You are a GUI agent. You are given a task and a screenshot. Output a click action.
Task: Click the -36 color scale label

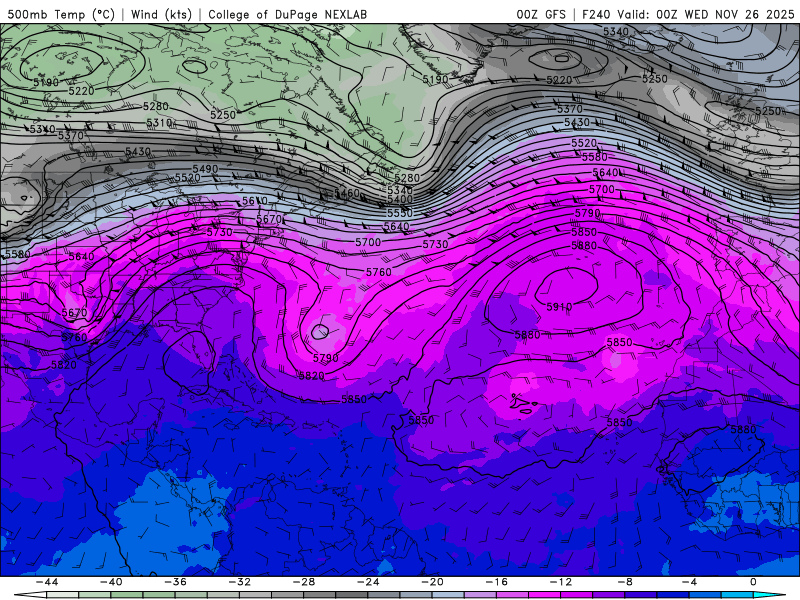175,582
